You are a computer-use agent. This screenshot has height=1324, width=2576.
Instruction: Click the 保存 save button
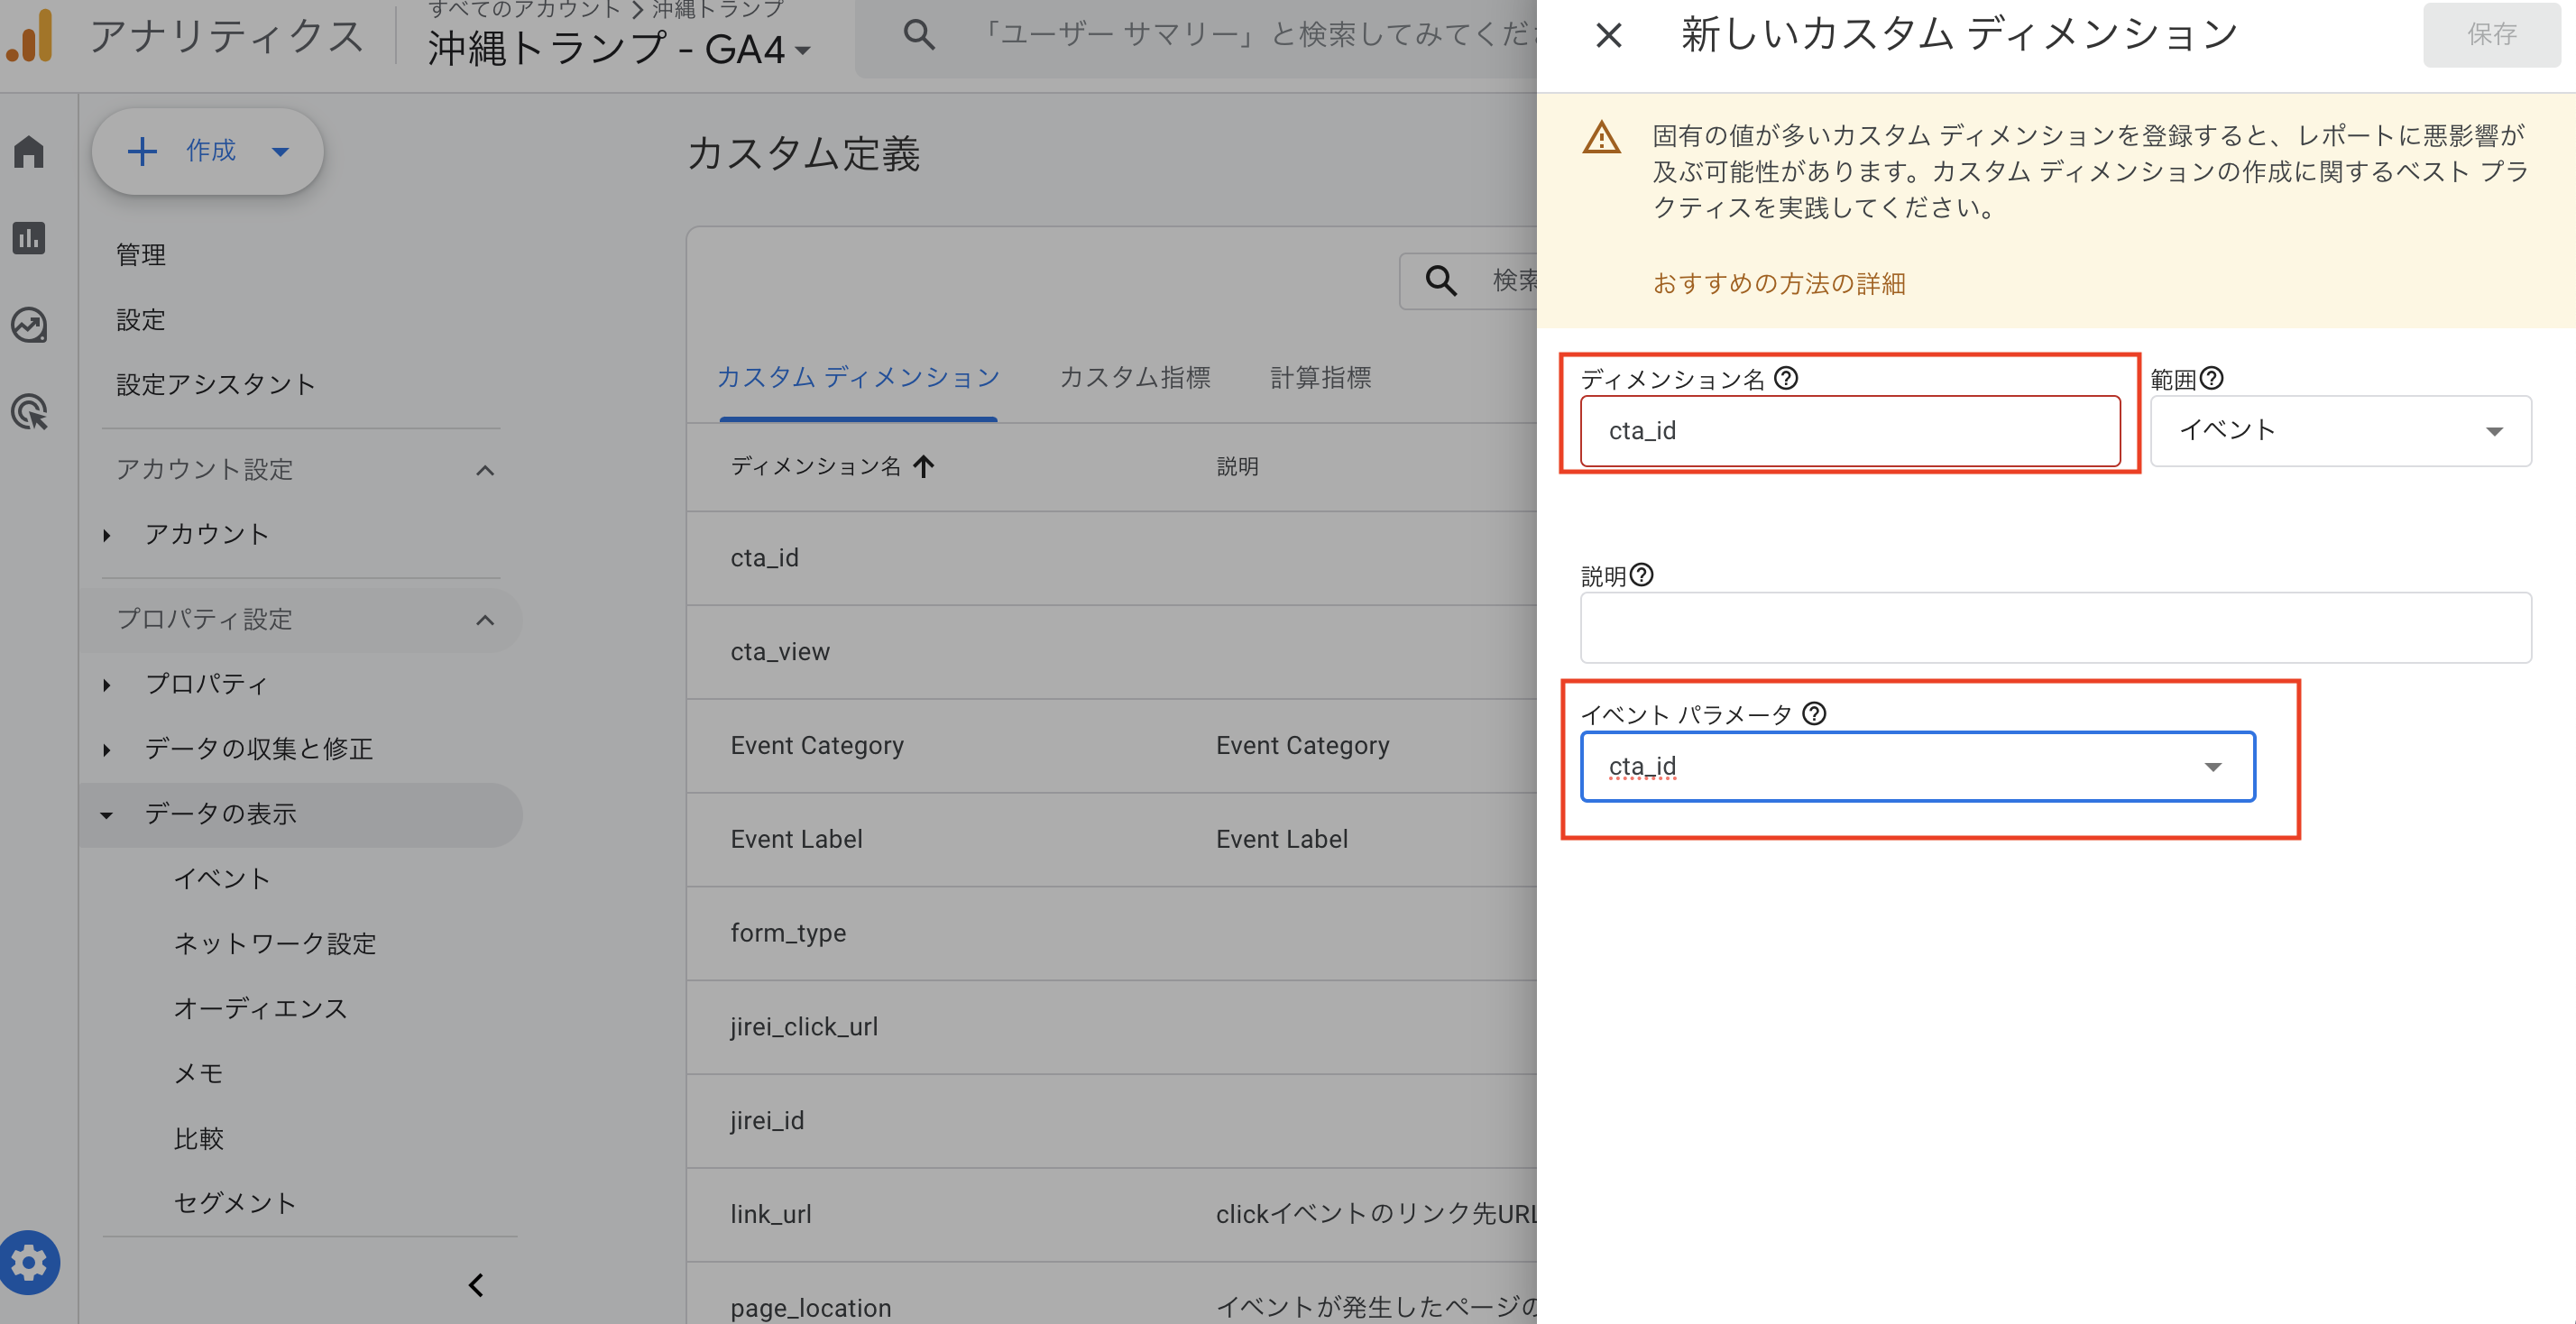(2490, 35)
